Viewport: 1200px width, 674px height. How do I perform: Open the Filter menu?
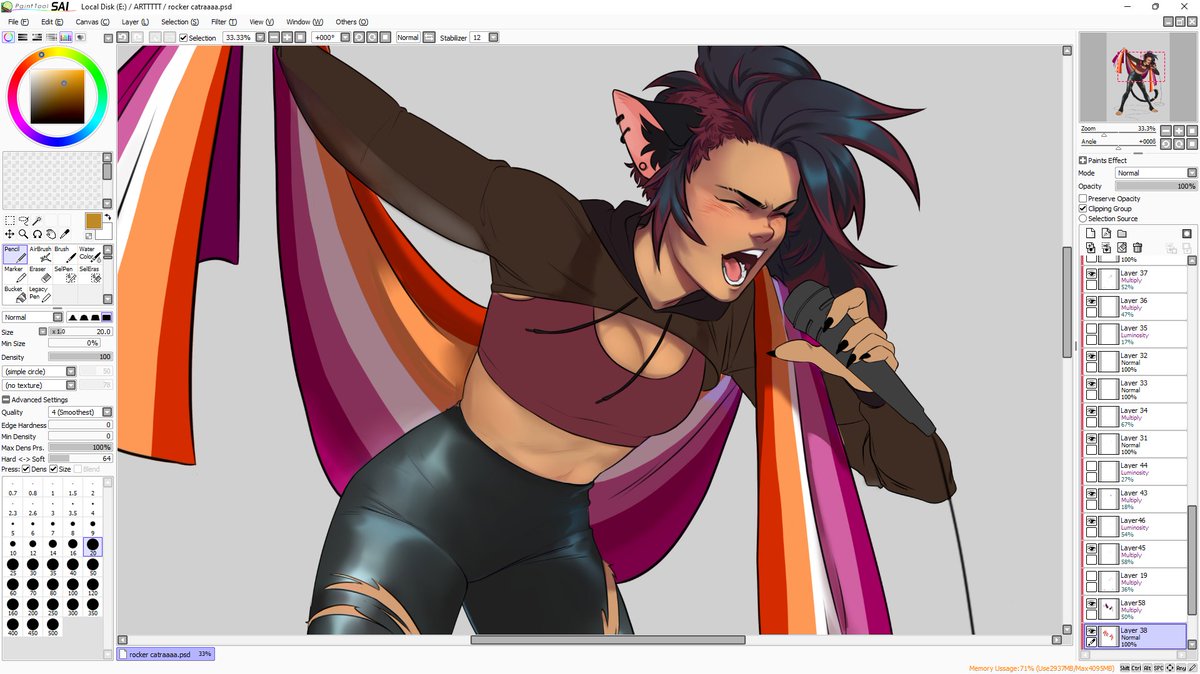click(224, 21)
